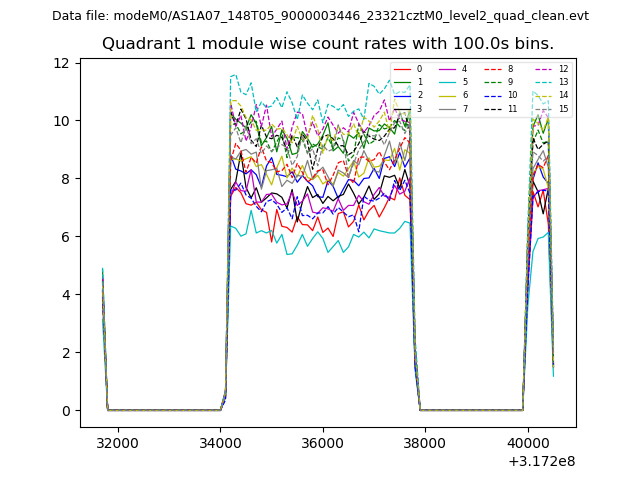This screenshot has height=480, width=640.
Task: Click the x-axis tick label 34000
Action: tap(220, 443)
